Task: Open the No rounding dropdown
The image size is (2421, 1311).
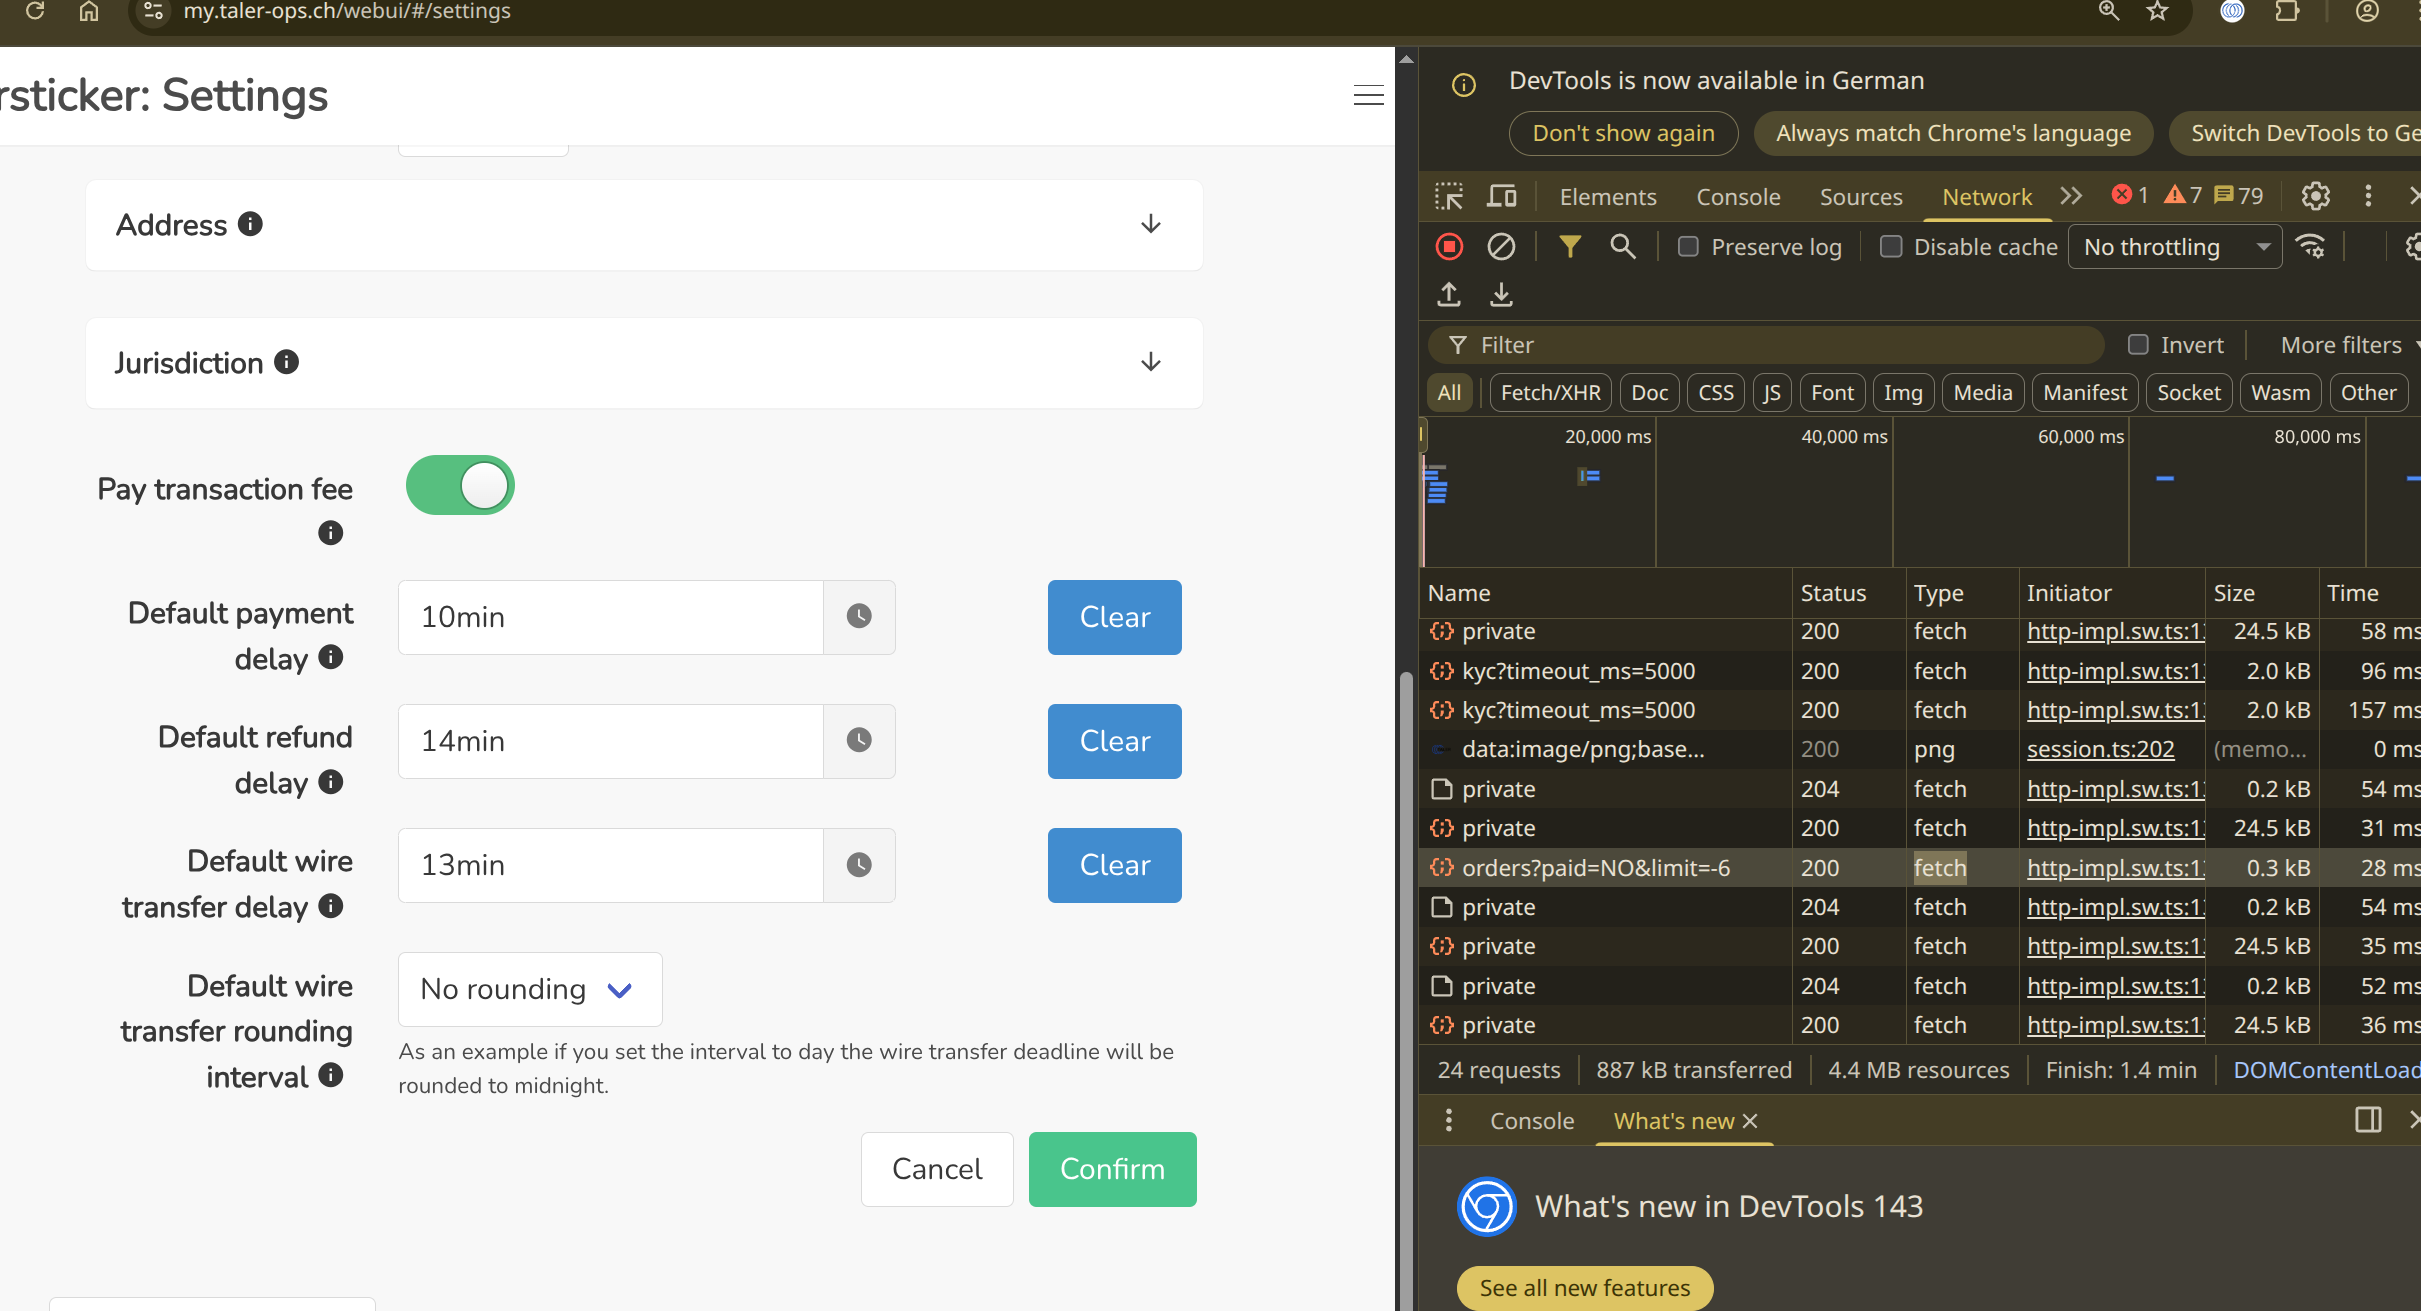Action: point(529,989)
